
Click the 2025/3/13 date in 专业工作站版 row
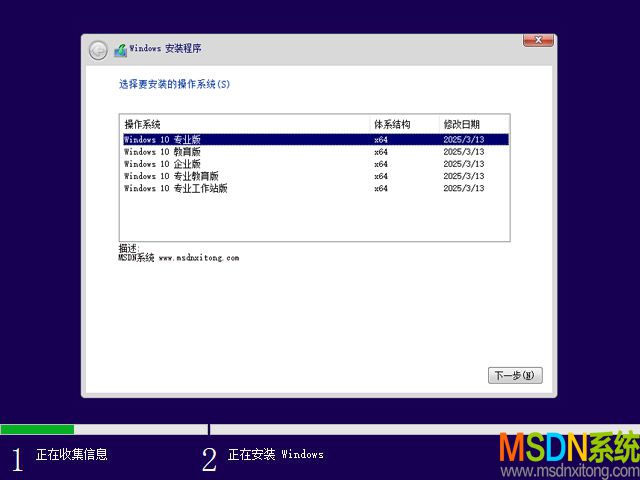point(464,188)
